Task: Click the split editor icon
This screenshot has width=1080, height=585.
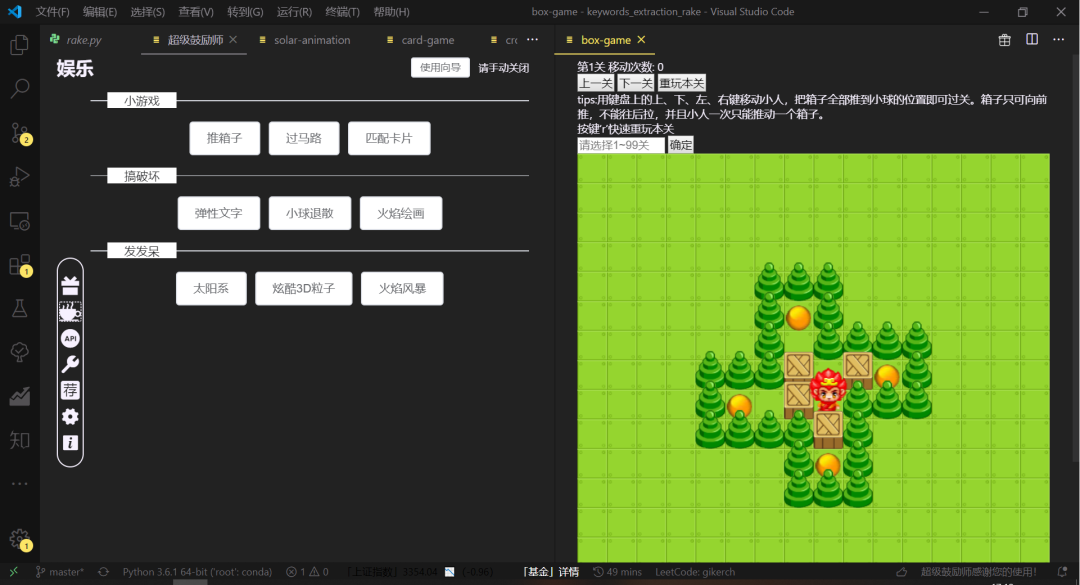Action: tap(1032, 40)
